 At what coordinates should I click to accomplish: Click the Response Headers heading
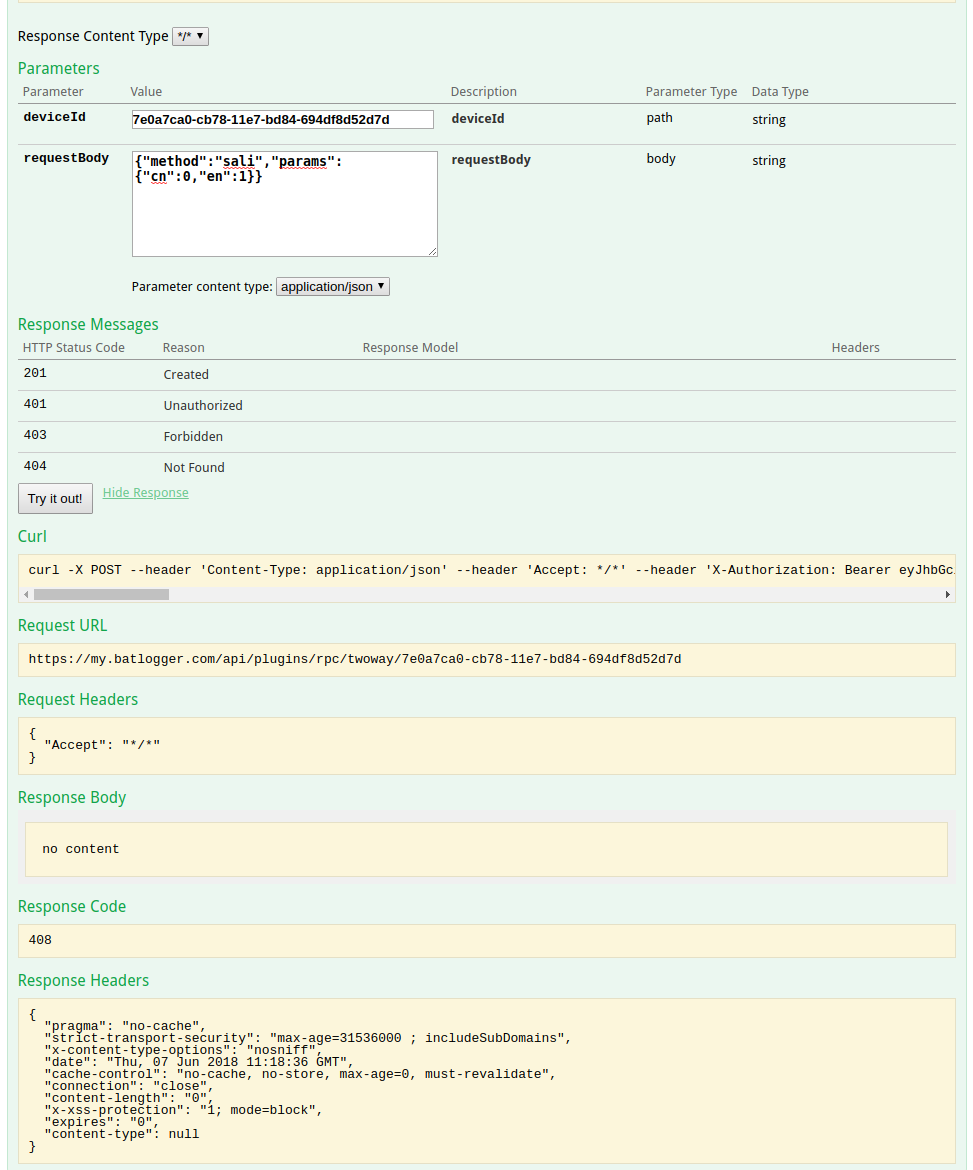[83, 980]
